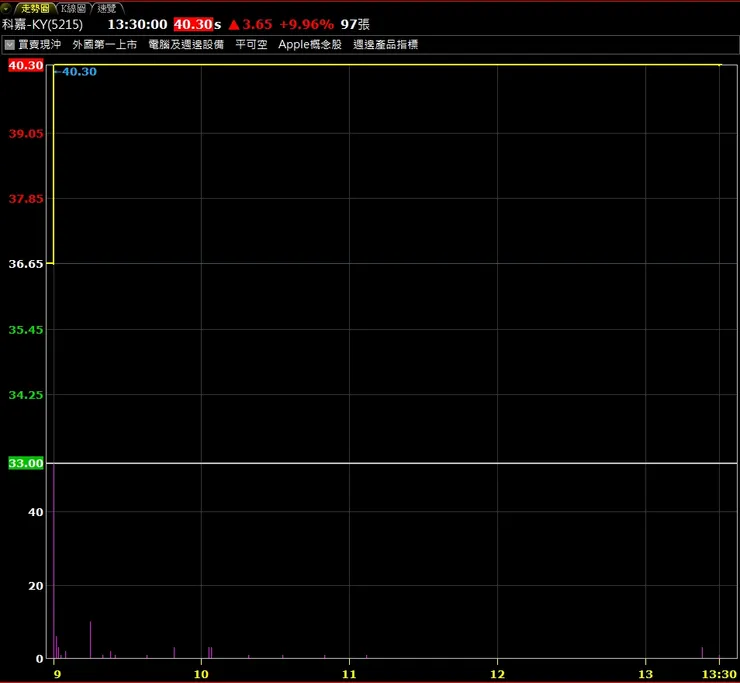Viewport: 740px width, 683px height.
Task: Click the 13:30:00 timestamp
Action: coord(137,25)
